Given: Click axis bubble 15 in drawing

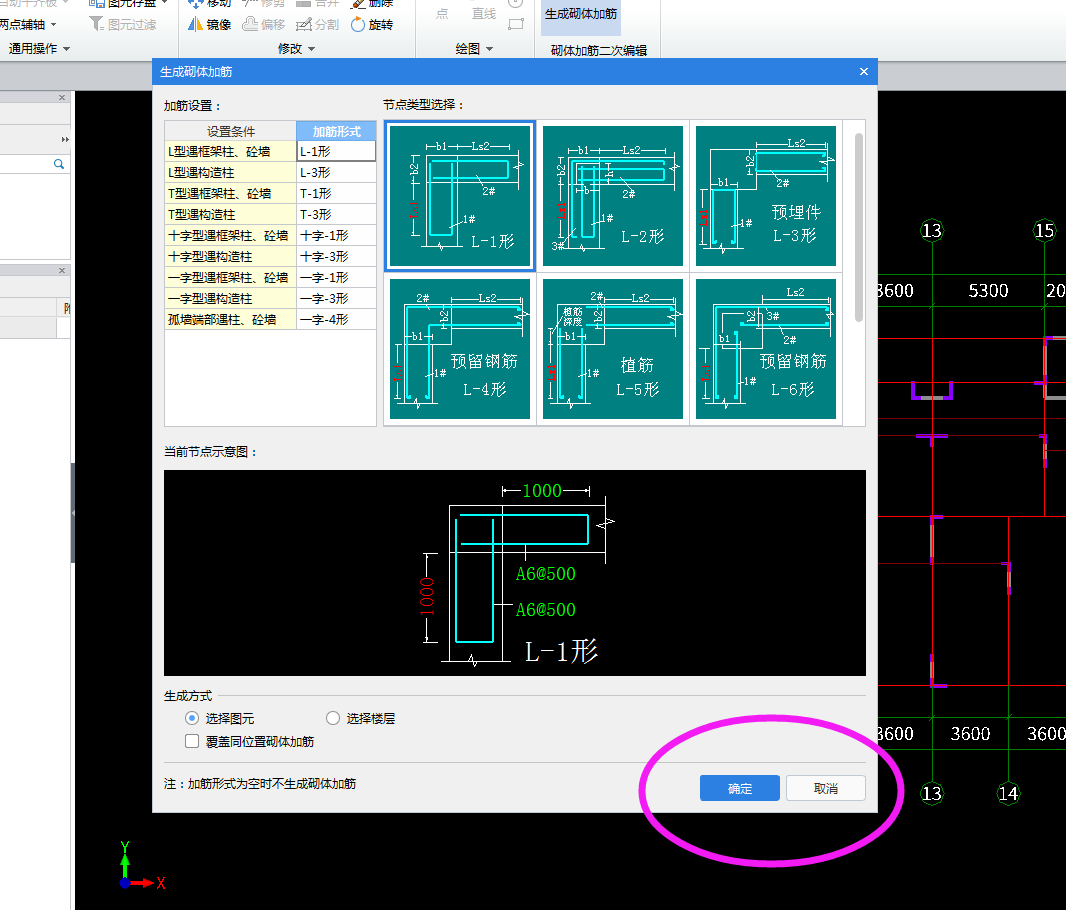Looking at the screenshot, I should pos(1044,231).
